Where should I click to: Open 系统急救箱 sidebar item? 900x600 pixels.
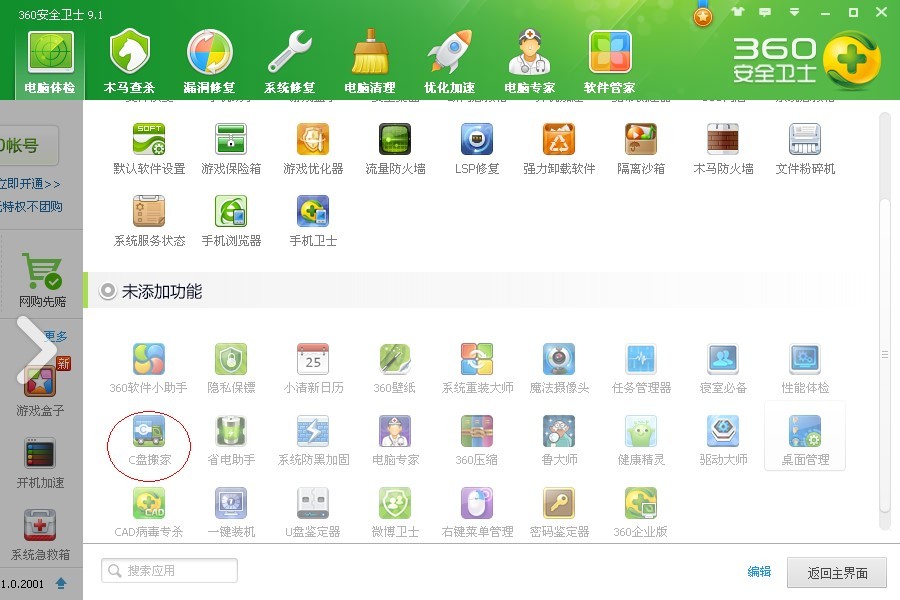tap(40, 535)
